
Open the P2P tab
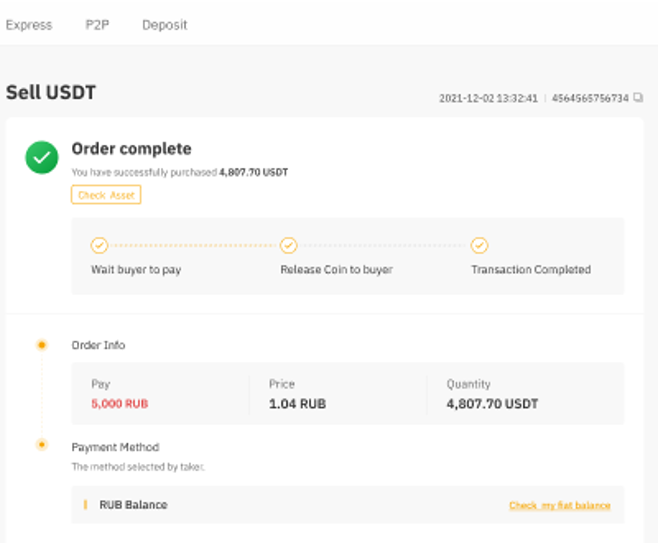tap(97, 25)
